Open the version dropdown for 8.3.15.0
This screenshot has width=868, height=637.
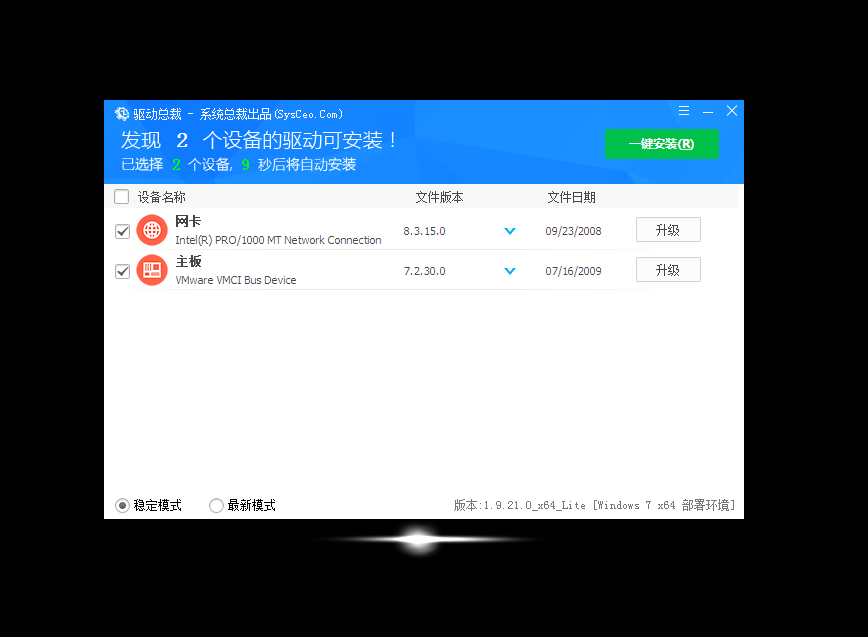(510, 230)
